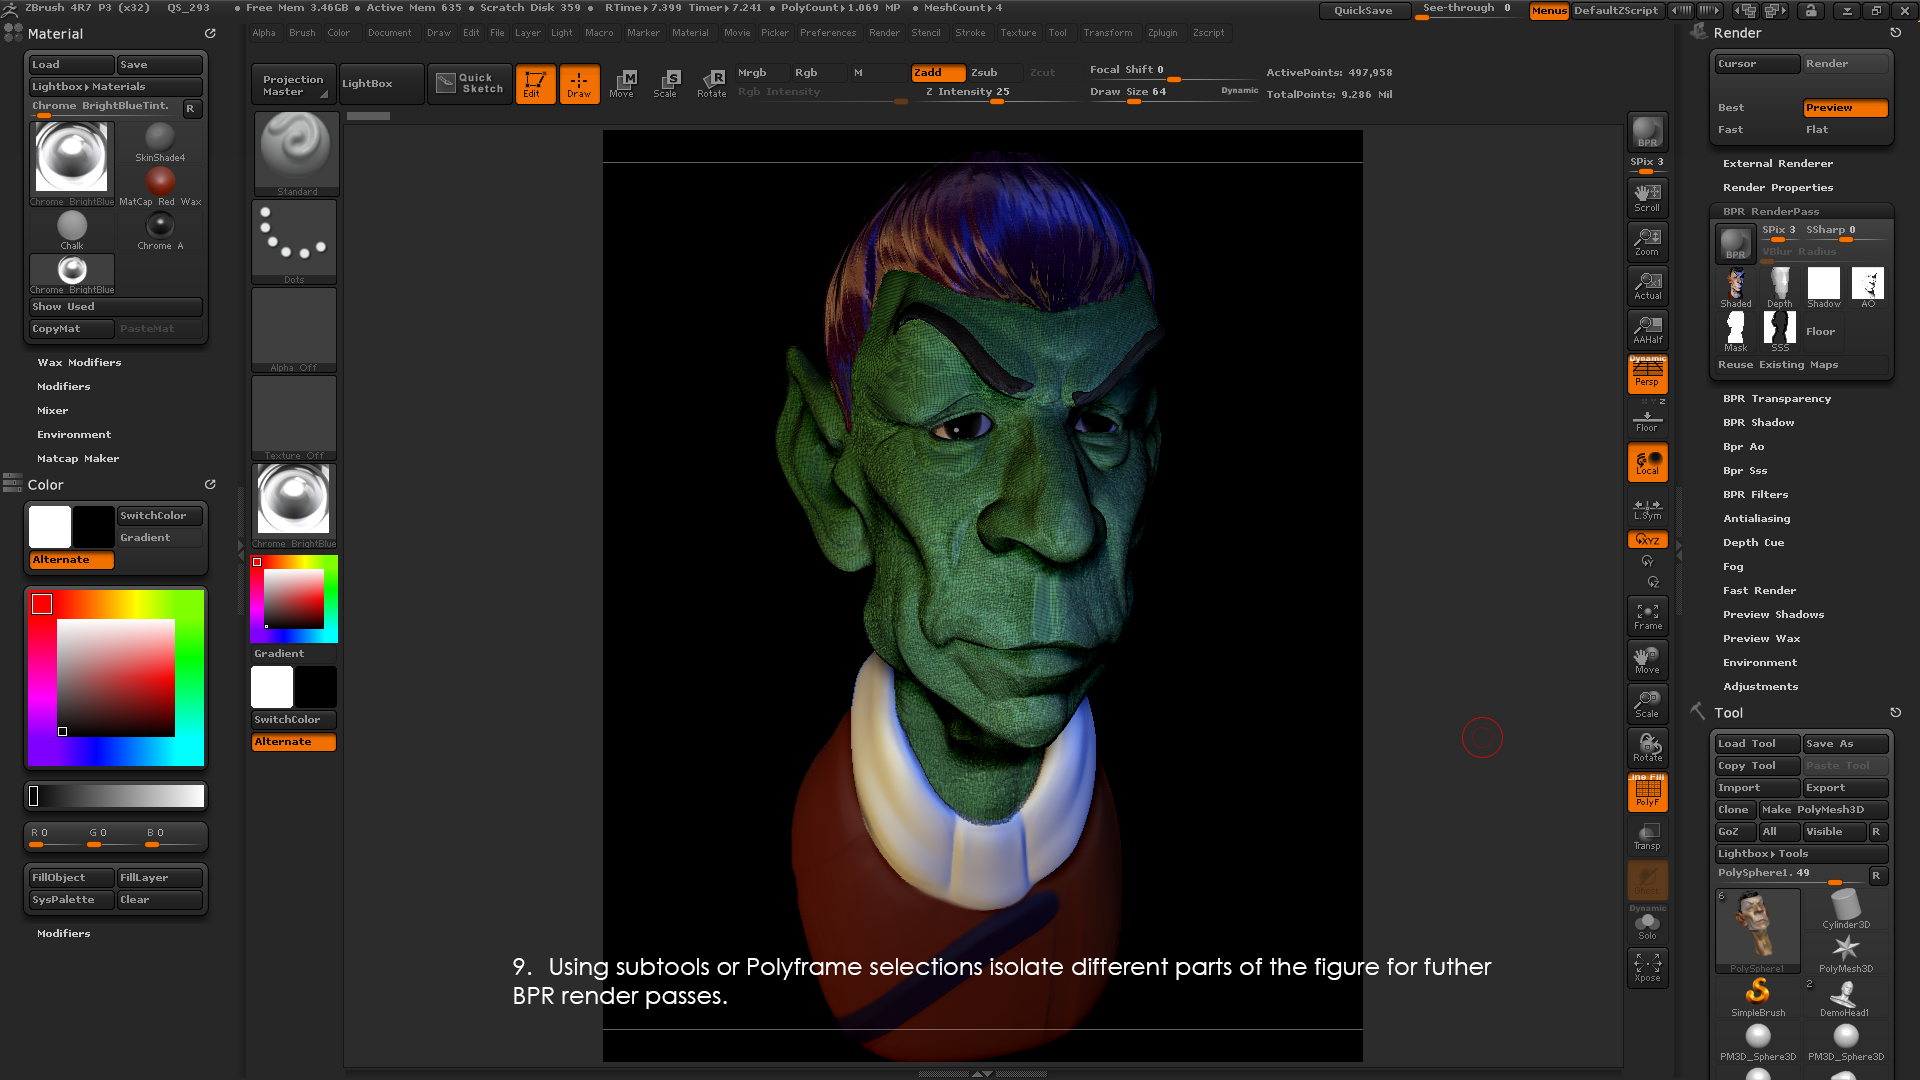Click the QuickSave button
Screen dimensions: 1920x1080
tap(1362, 11)
